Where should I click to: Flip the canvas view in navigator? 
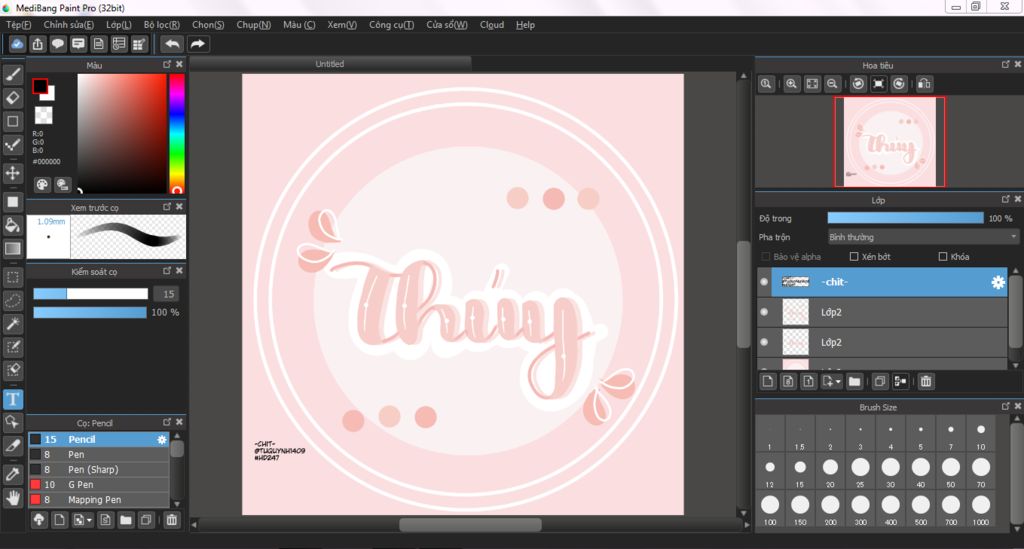click(924, 84)
